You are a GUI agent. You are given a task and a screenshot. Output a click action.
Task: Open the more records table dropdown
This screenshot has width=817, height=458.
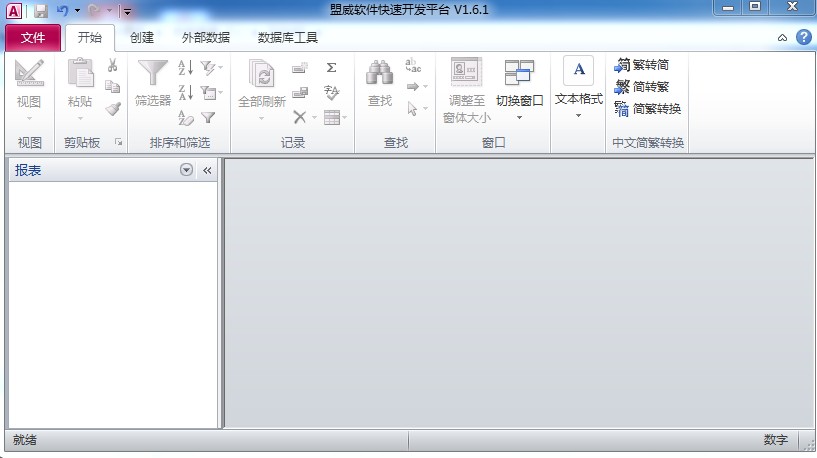[x=335, y=117]
